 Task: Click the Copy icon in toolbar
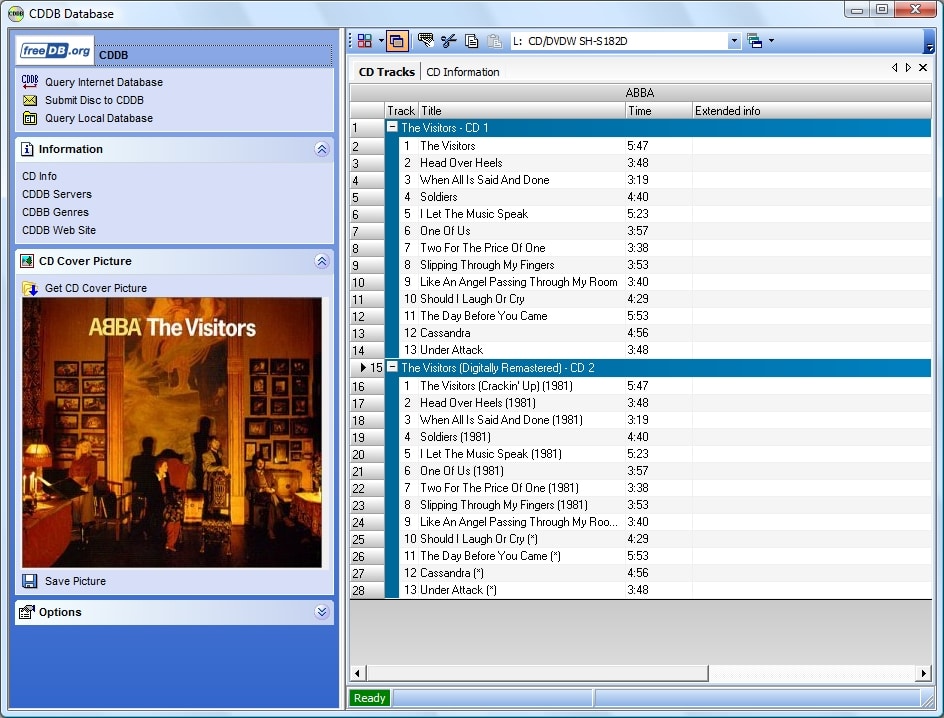point(471,40)
